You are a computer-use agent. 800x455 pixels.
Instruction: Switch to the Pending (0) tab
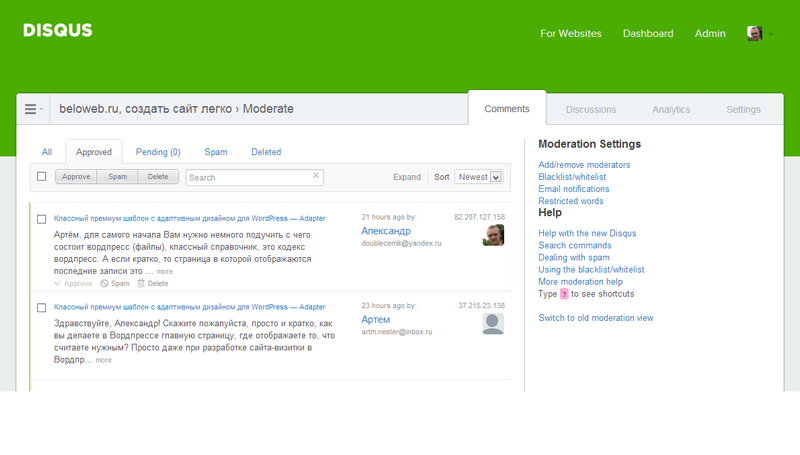point(158,152)
